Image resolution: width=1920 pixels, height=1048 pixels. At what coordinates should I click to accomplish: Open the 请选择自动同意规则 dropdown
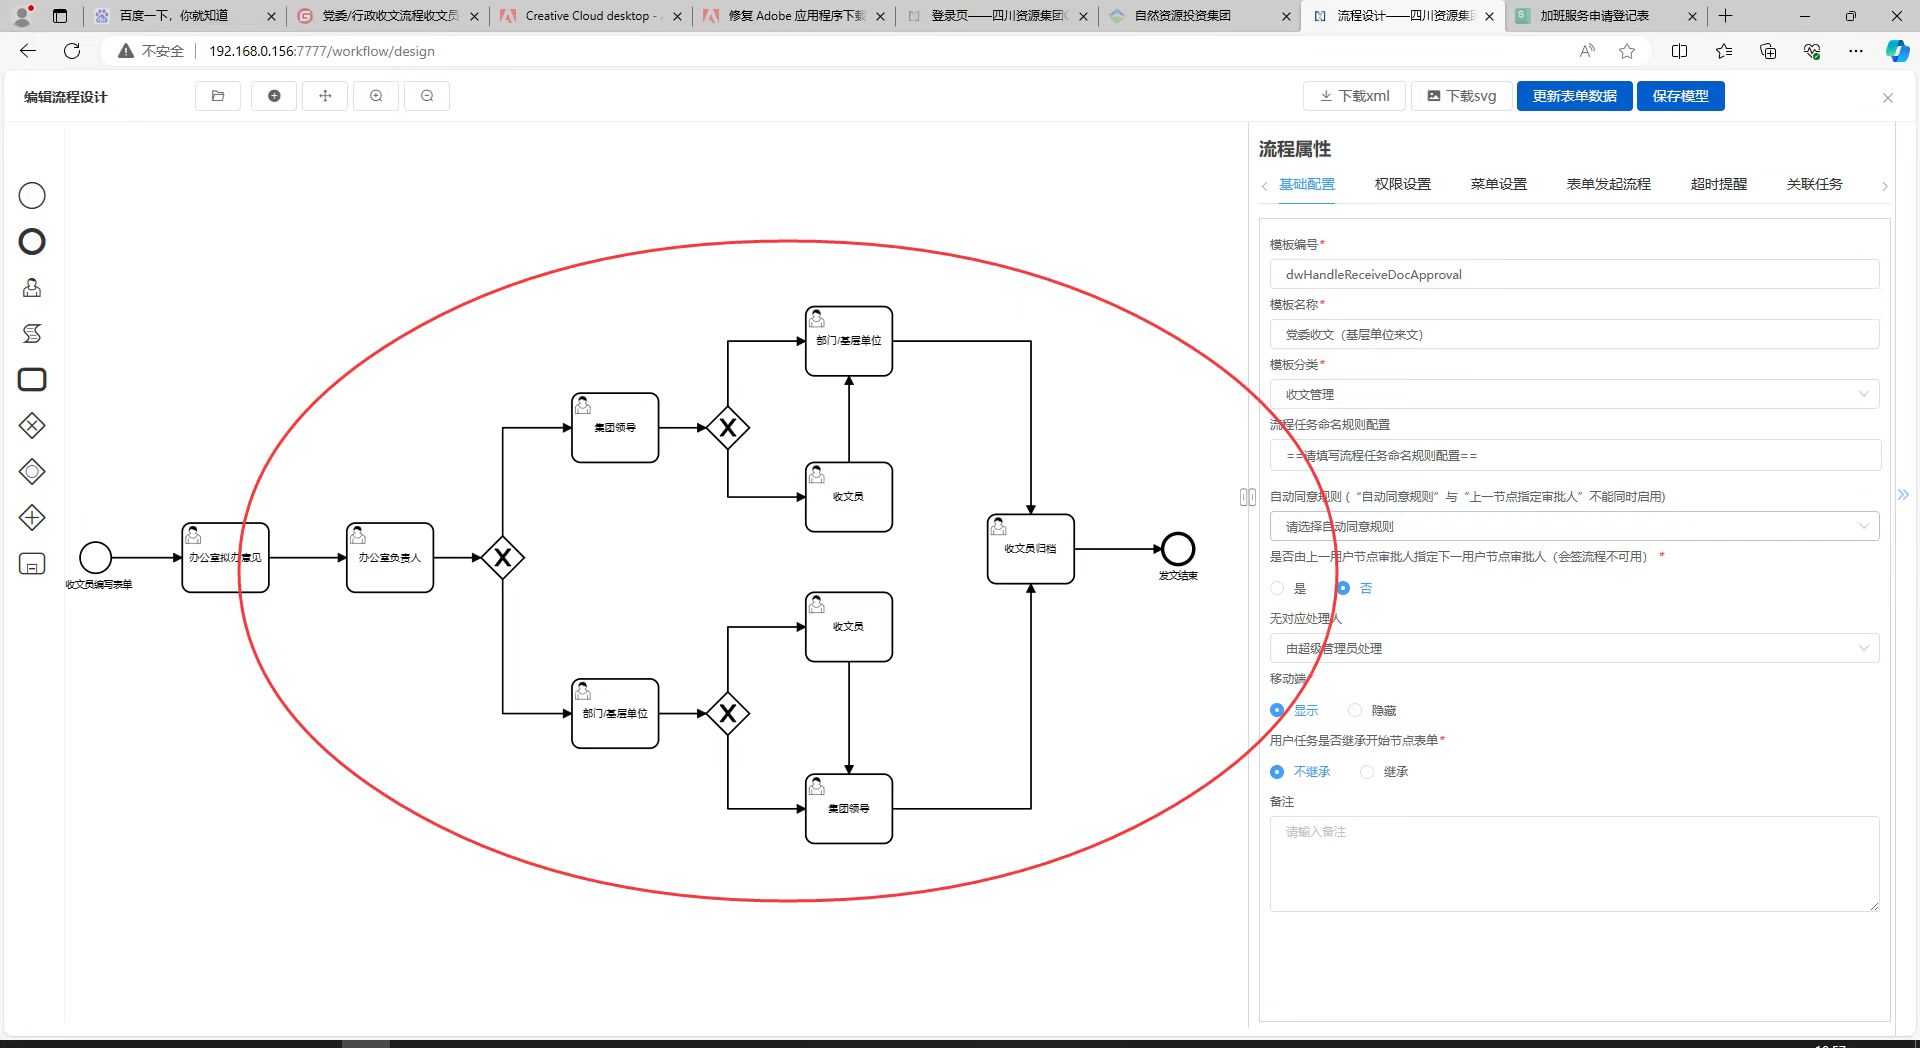[x=1574, y=526]
